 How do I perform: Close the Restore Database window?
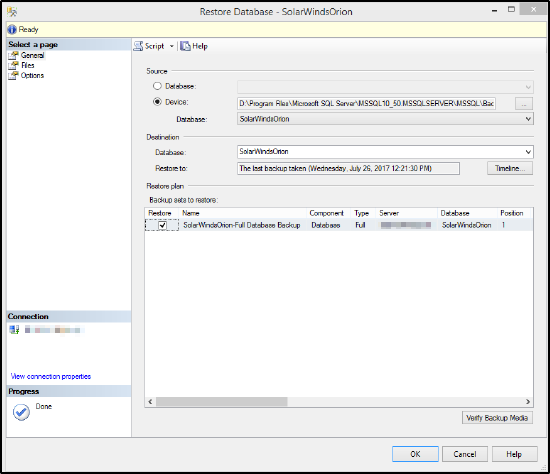pos(533,9)
